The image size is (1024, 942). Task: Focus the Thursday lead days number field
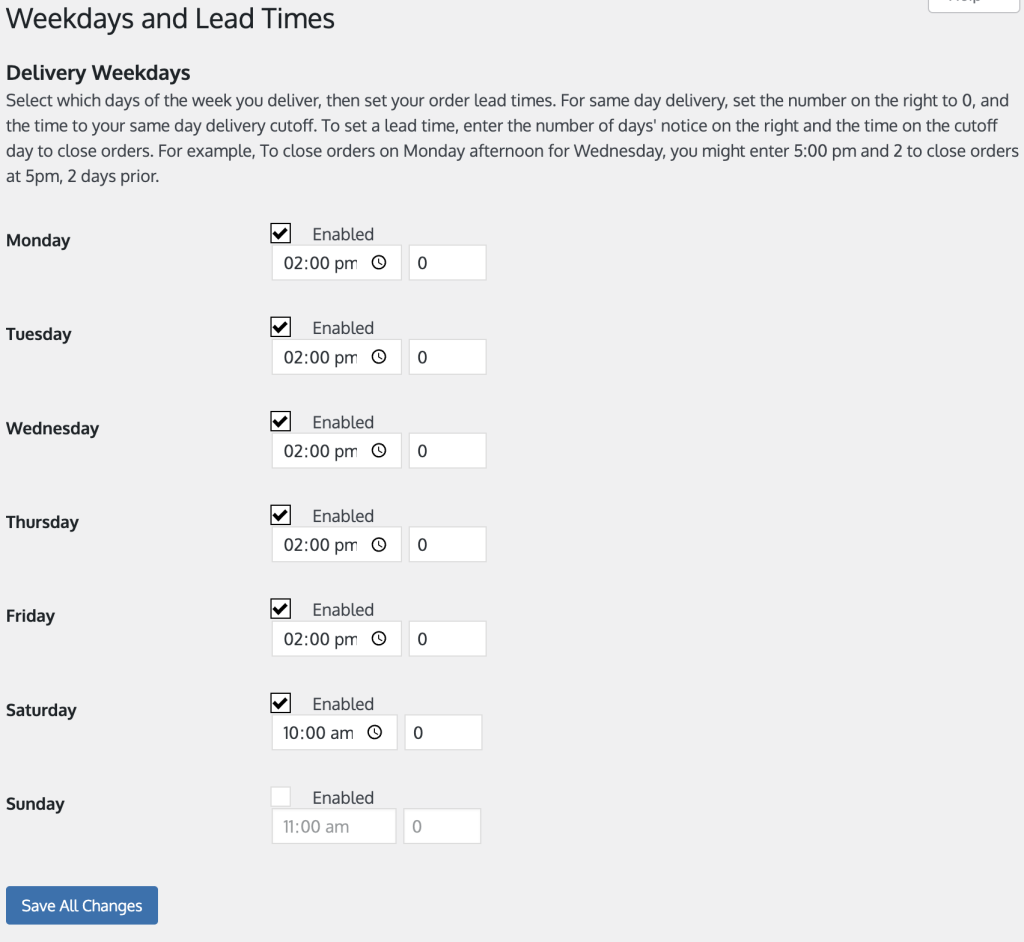[447, 545]
